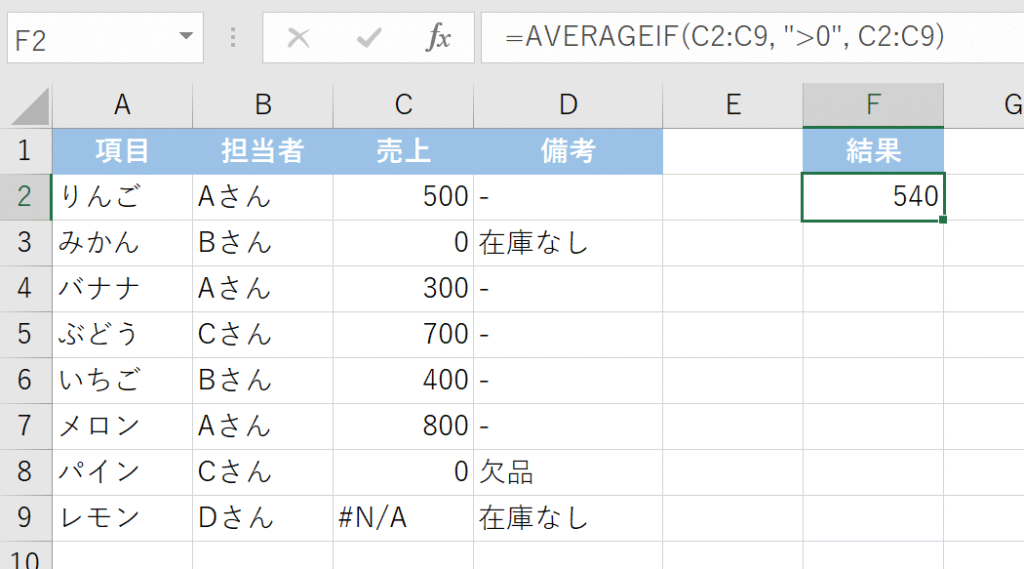The image size is (1024, 569).
Task: Click the Name Box showing F2
Action: click(90, 38)
